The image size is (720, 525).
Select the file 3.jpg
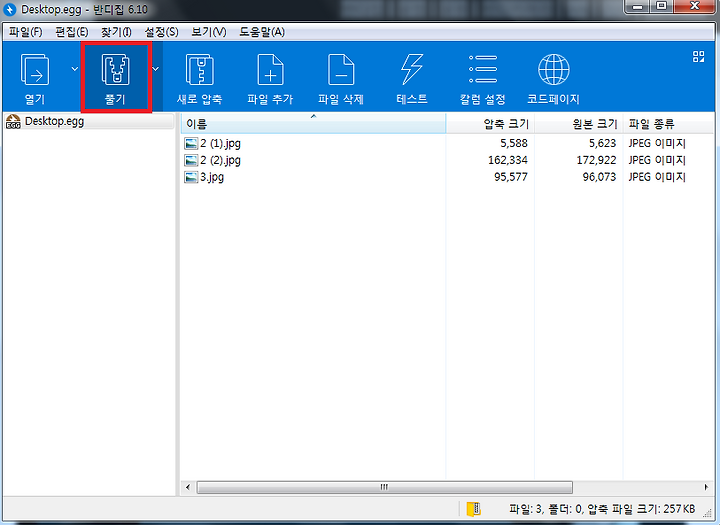pyautogui.click(x=212, y=177)
